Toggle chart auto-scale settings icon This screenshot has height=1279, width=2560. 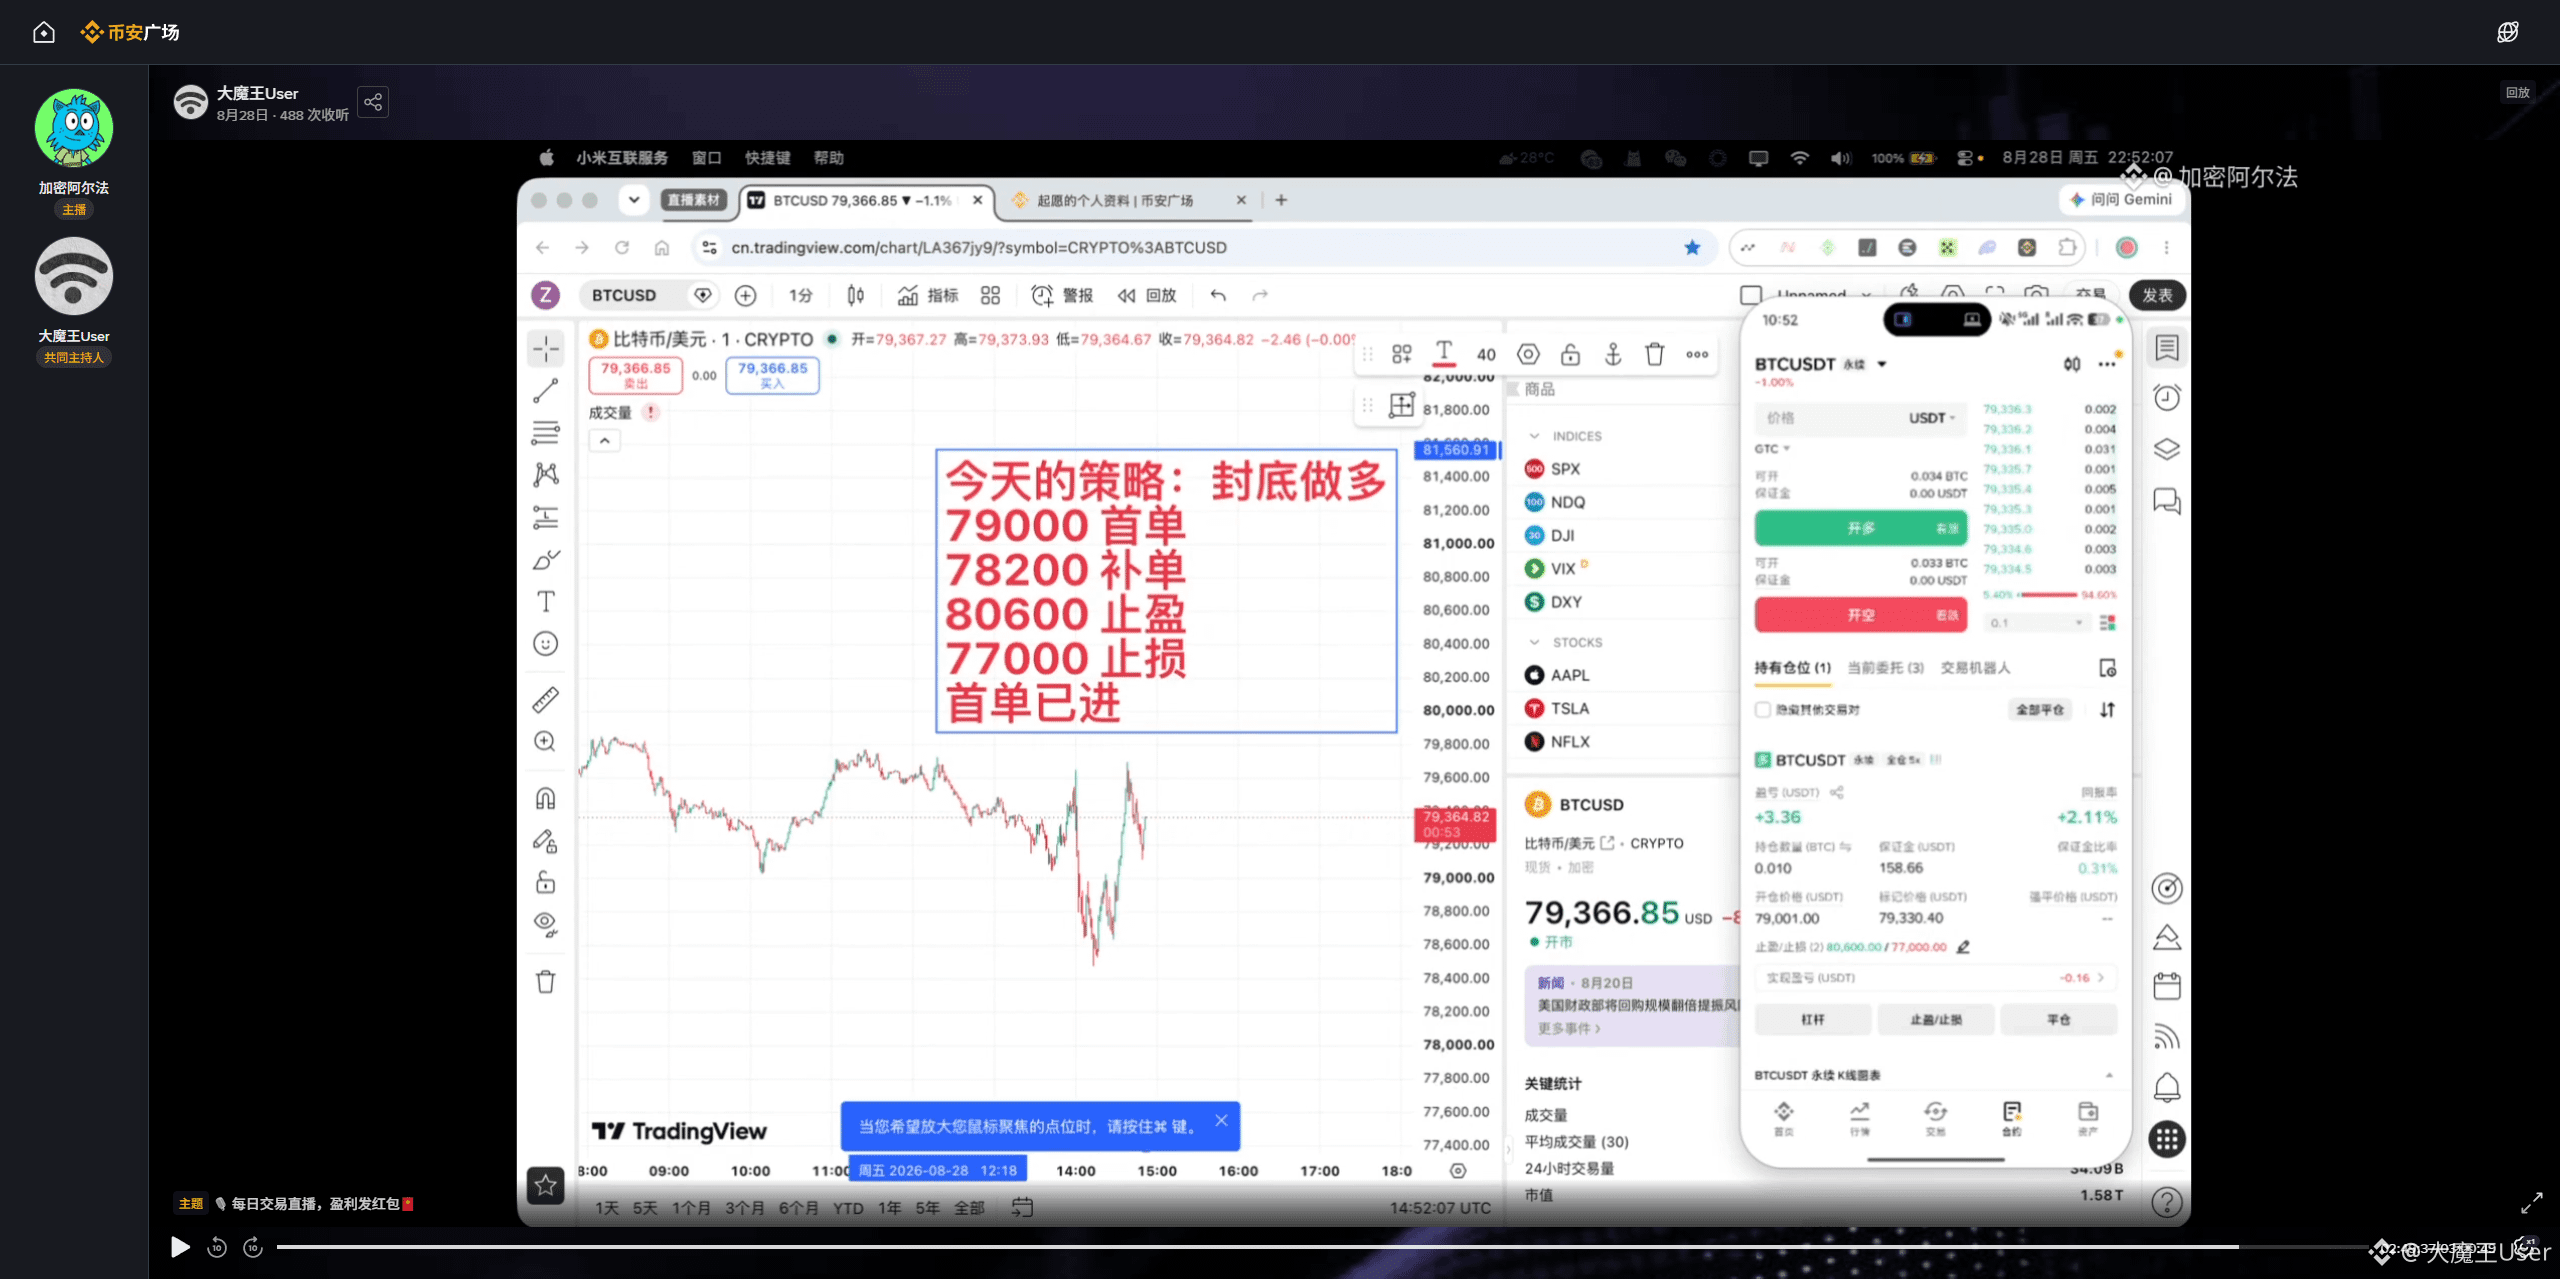(x=1458, y=1171)
